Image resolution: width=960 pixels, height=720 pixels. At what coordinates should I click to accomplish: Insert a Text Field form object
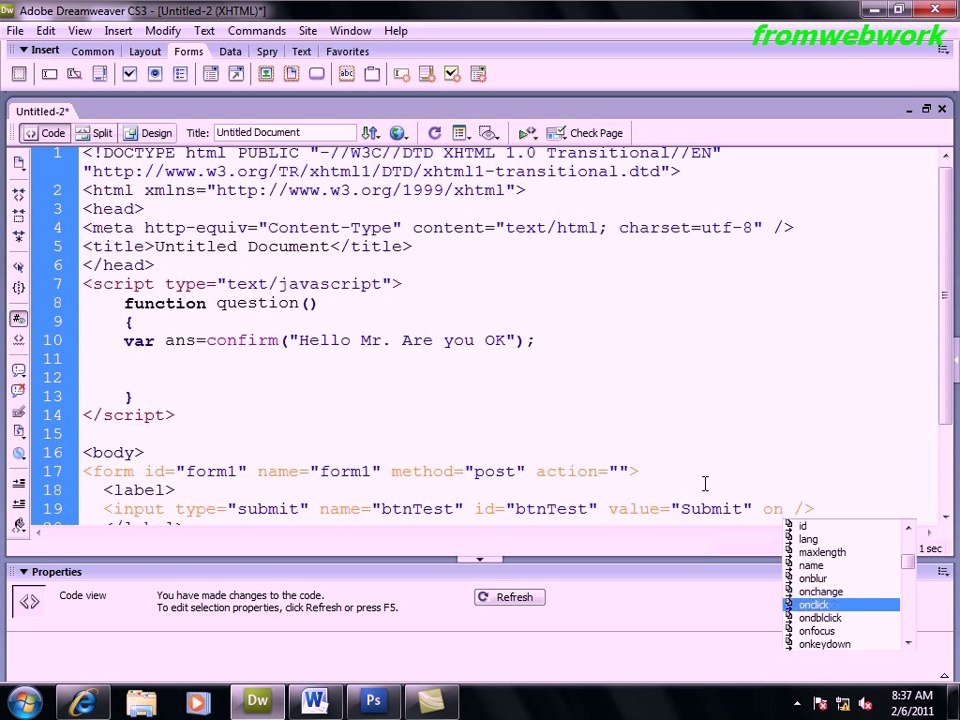pyautogui.click(x=50, y=74)
